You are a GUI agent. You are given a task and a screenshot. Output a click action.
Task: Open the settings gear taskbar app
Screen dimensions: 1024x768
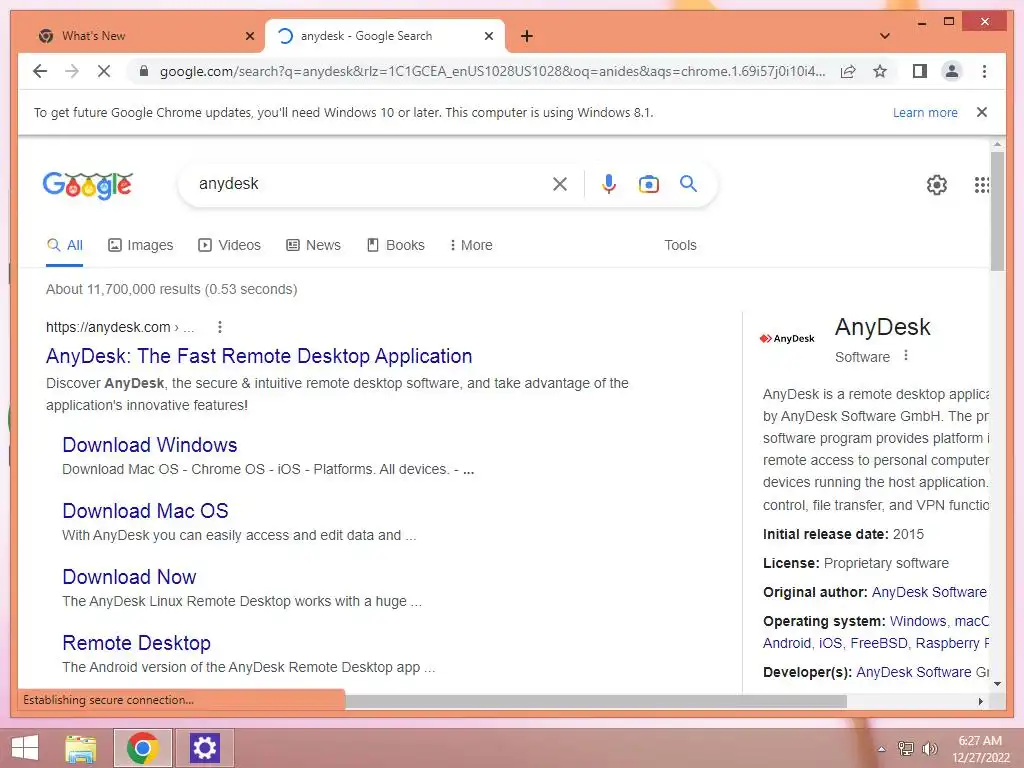click(204, 748)
